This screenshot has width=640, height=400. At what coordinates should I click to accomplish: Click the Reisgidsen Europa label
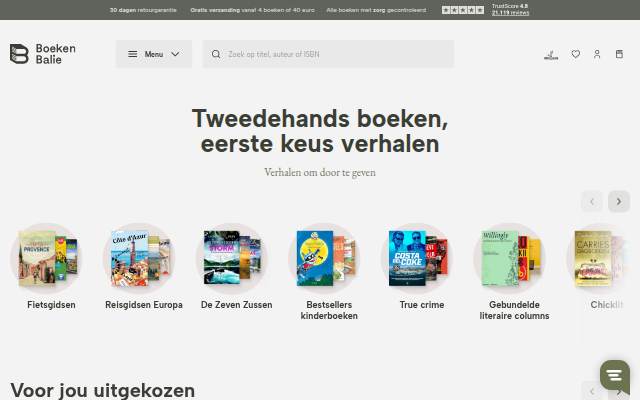pos(144,305)
